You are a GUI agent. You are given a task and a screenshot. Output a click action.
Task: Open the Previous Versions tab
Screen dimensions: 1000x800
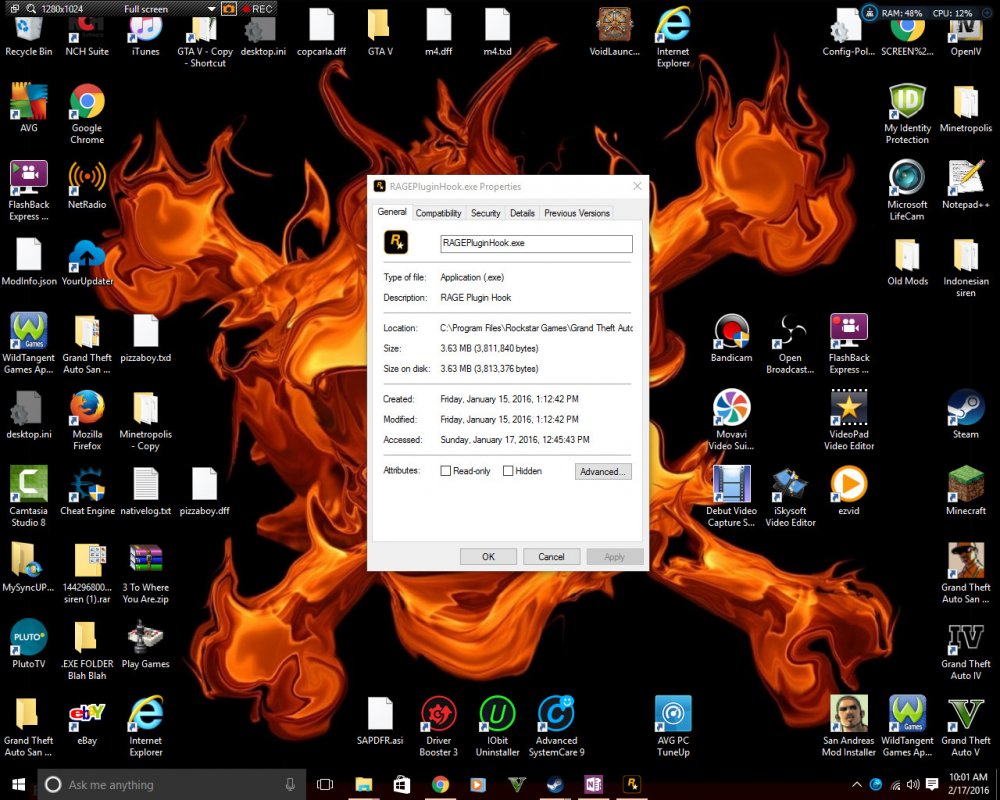576,213
